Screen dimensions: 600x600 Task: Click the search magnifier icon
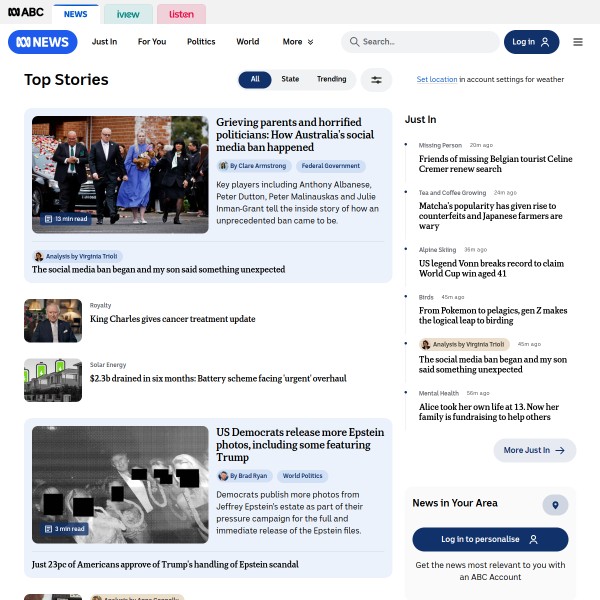tap(354, 42)
